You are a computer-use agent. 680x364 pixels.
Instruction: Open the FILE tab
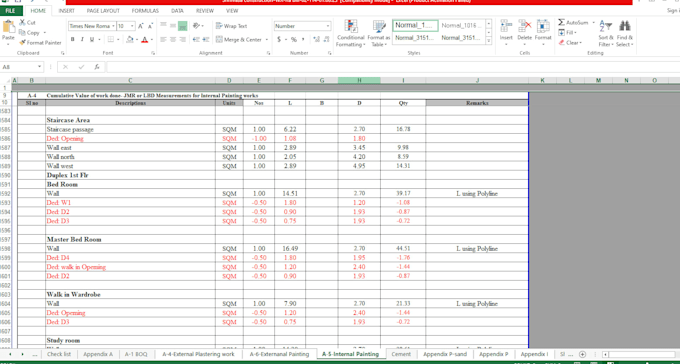click(11, 11)
